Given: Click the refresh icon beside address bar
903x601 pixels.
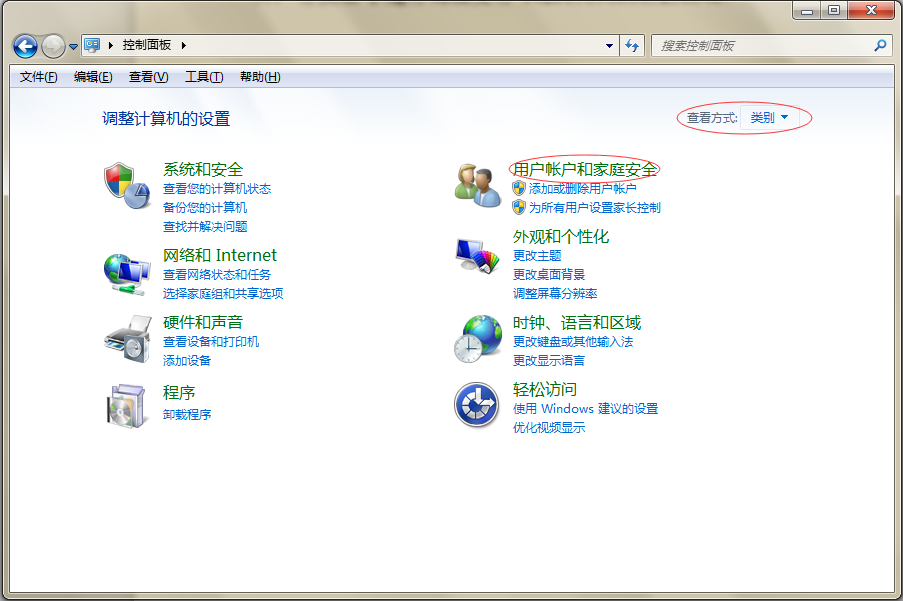Looking at the screenshot, I should pos(632,45).
